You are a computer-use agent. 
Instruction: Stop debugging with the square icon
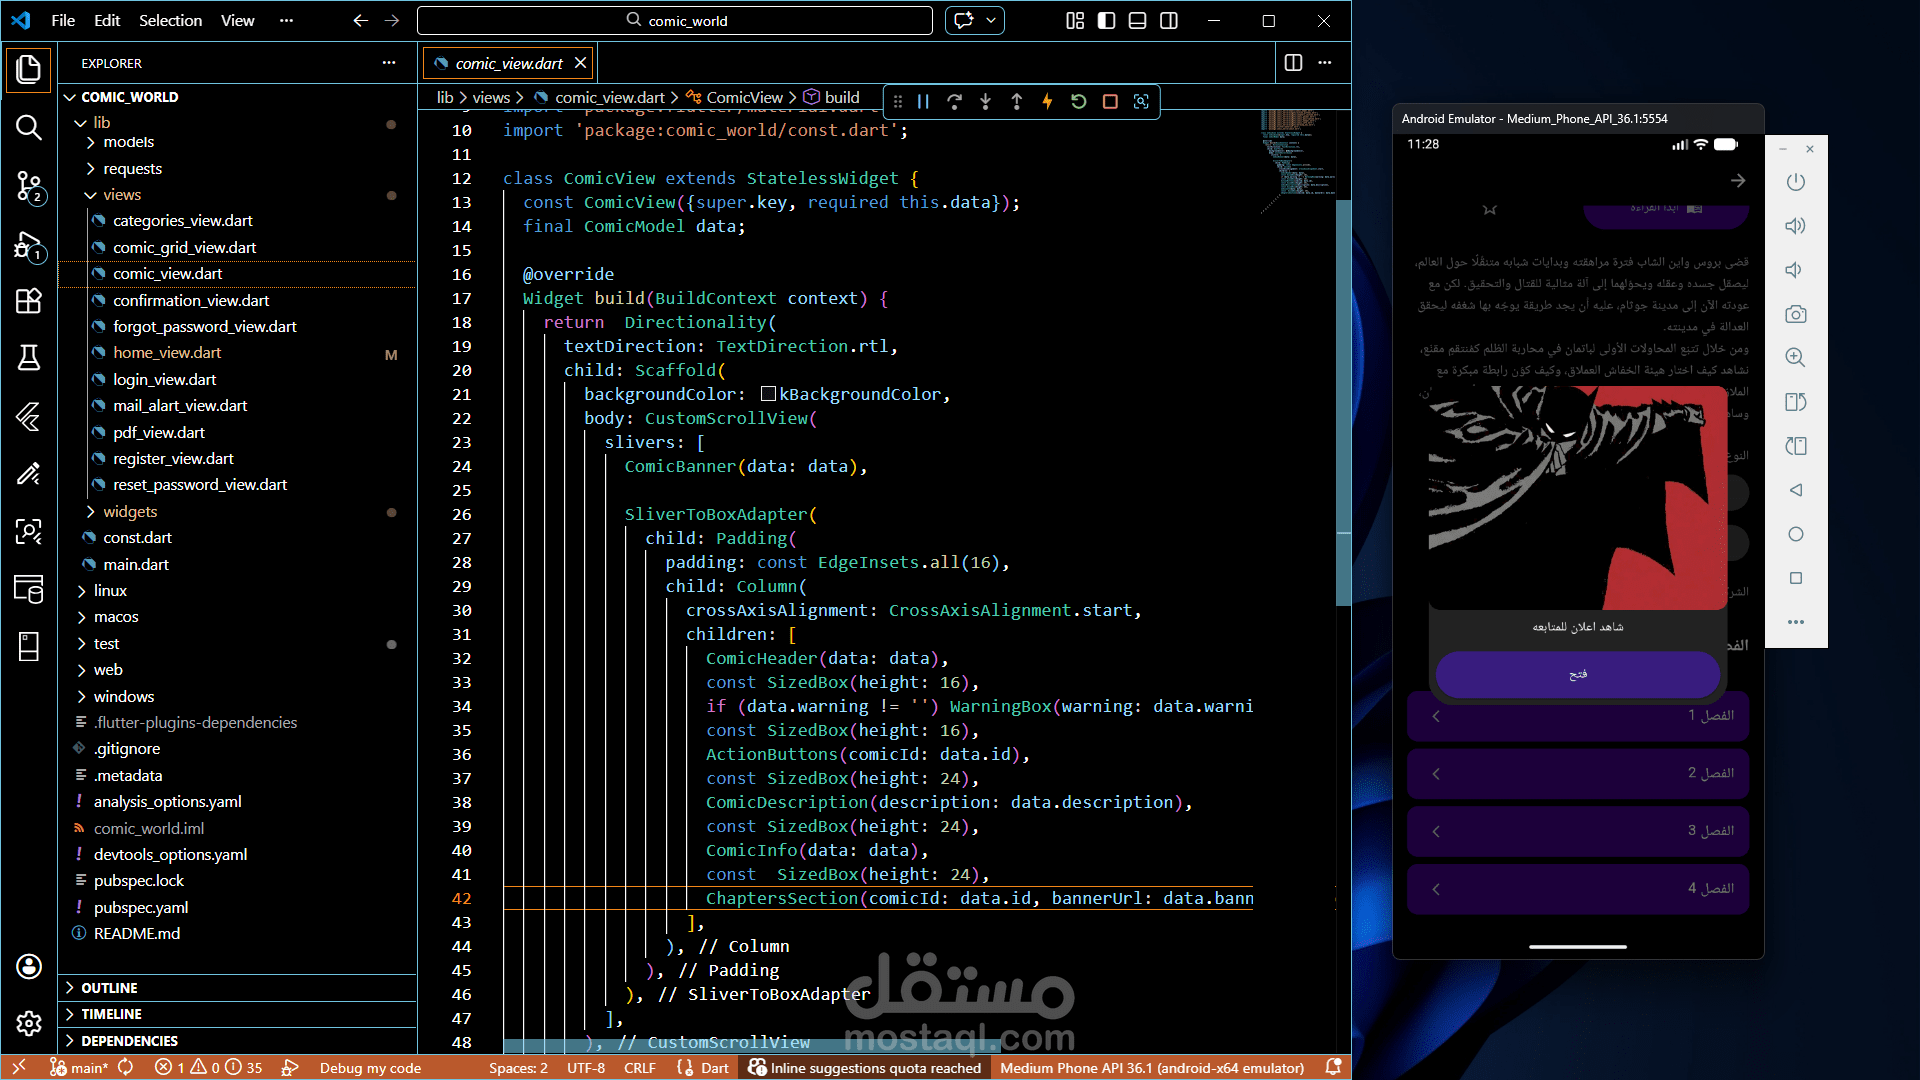(x=1110, y=101)
